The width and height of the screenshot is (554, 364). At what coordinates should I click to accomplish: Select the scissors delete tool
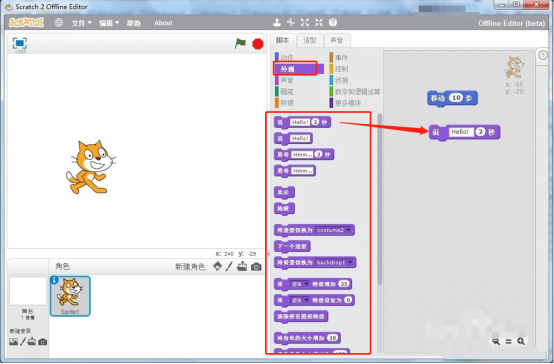tap(291, 23)
